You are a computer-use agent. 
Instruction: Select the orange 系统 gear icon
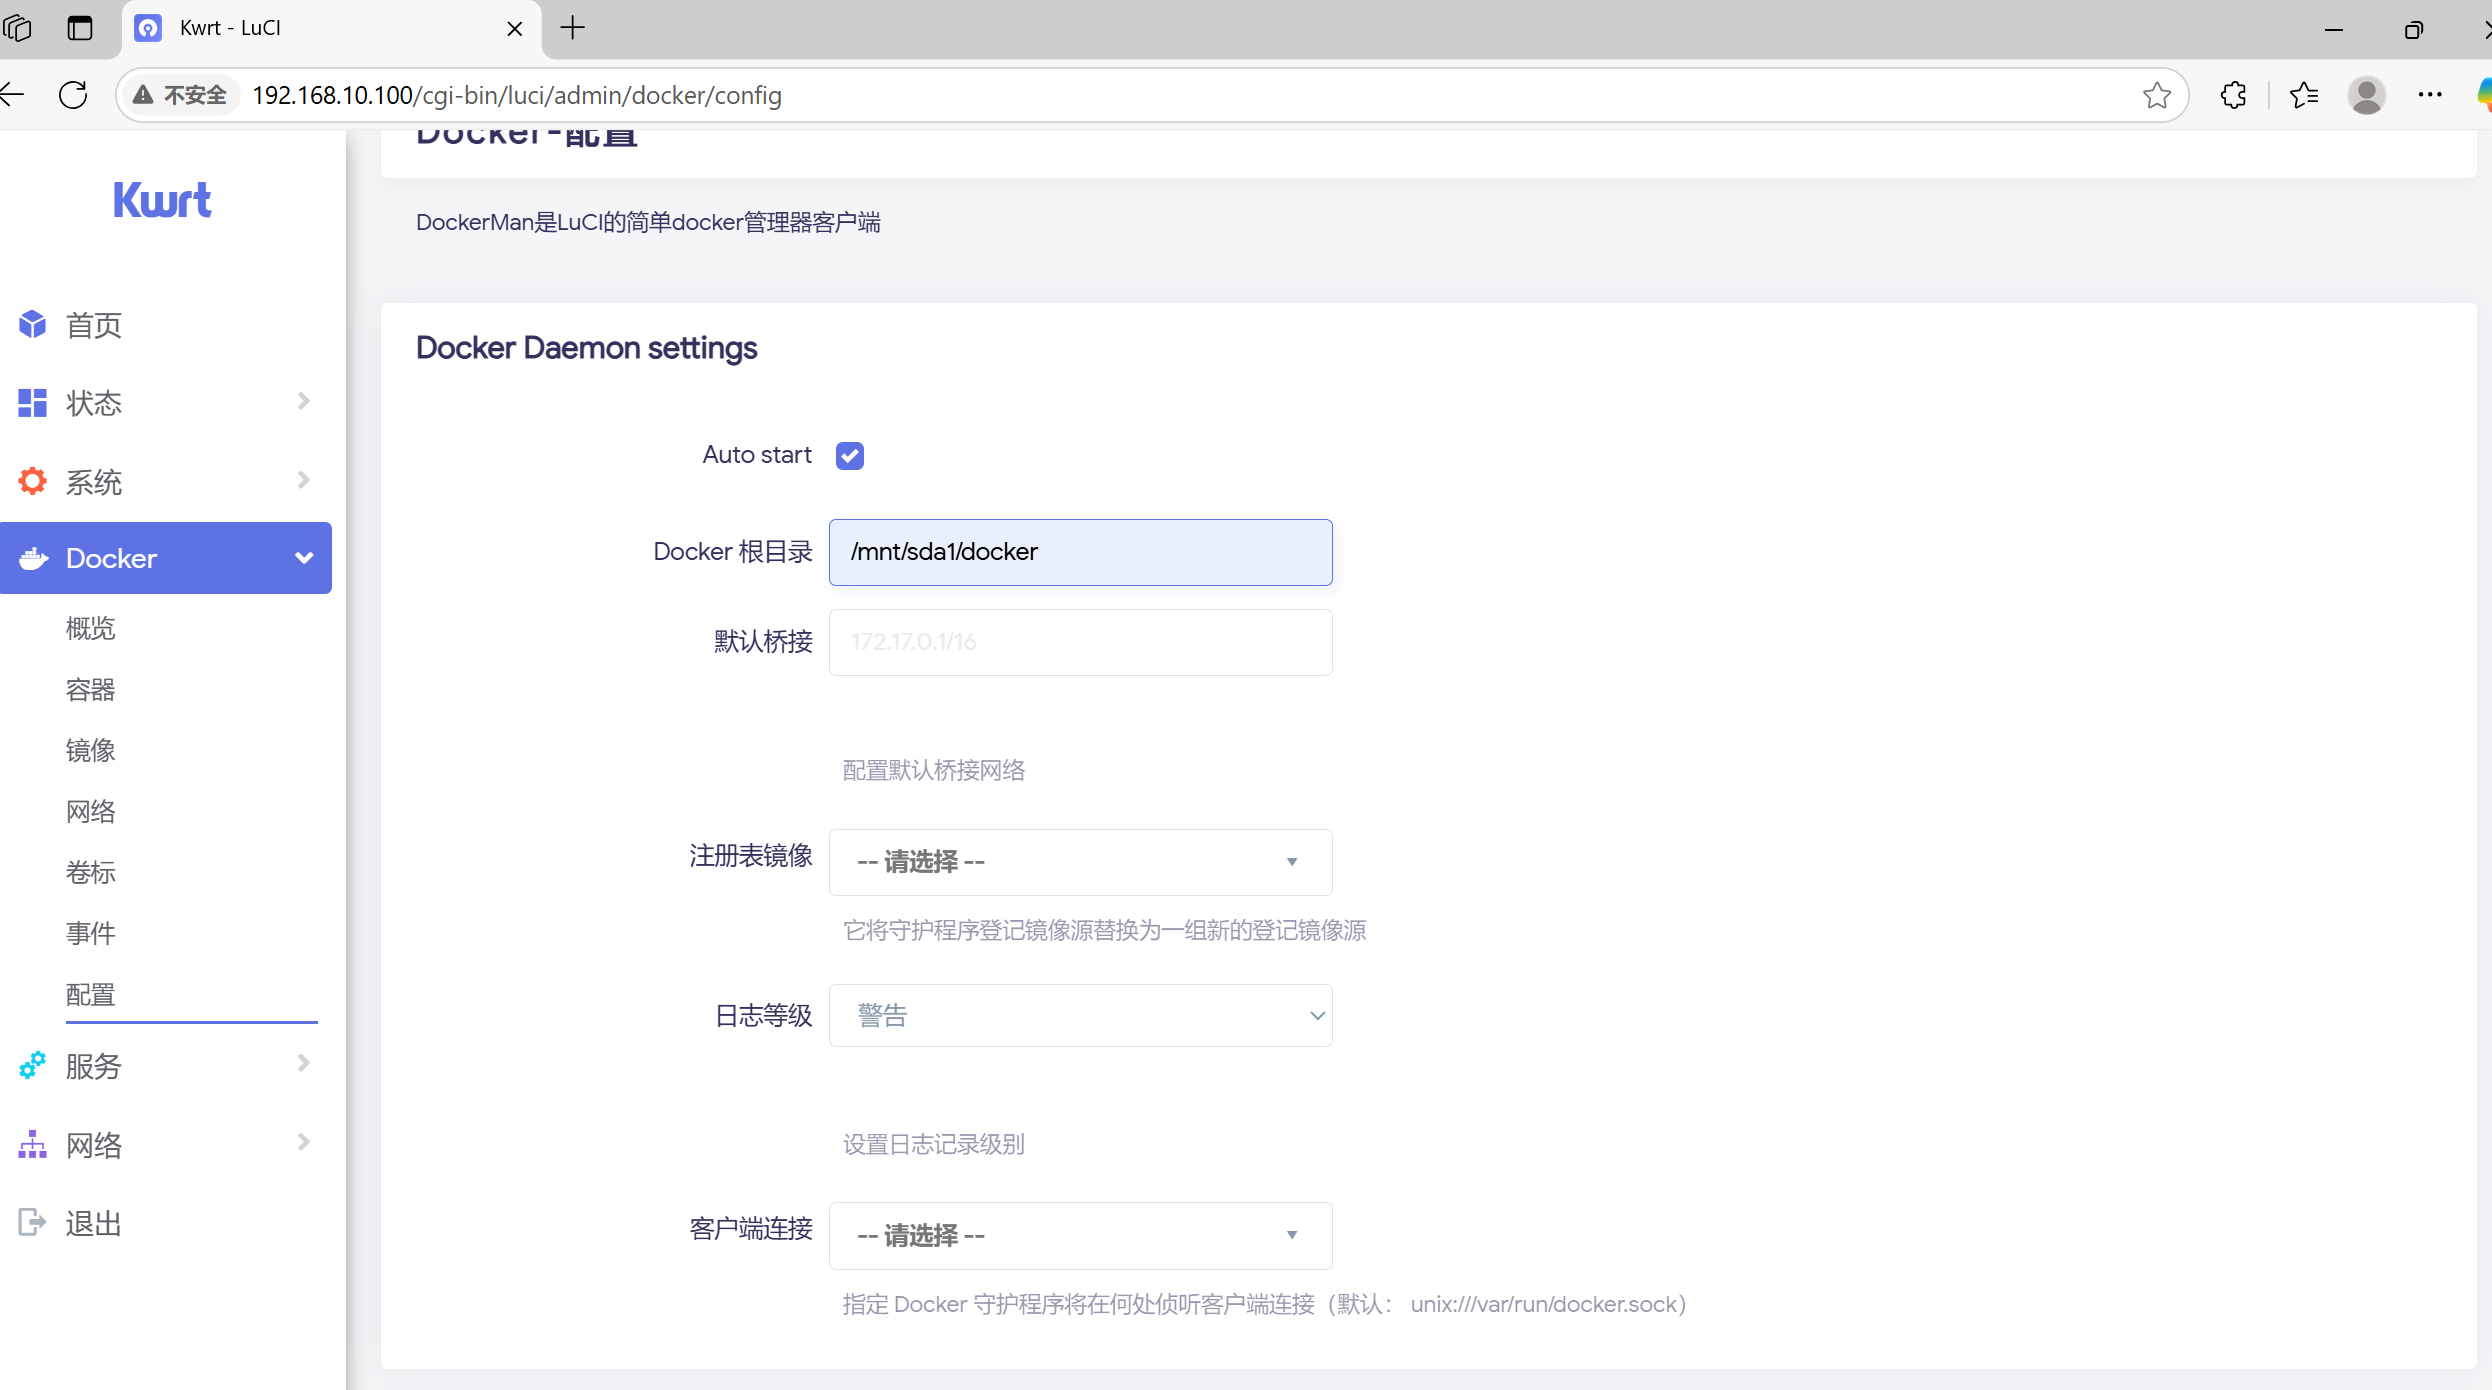point(31,481)
